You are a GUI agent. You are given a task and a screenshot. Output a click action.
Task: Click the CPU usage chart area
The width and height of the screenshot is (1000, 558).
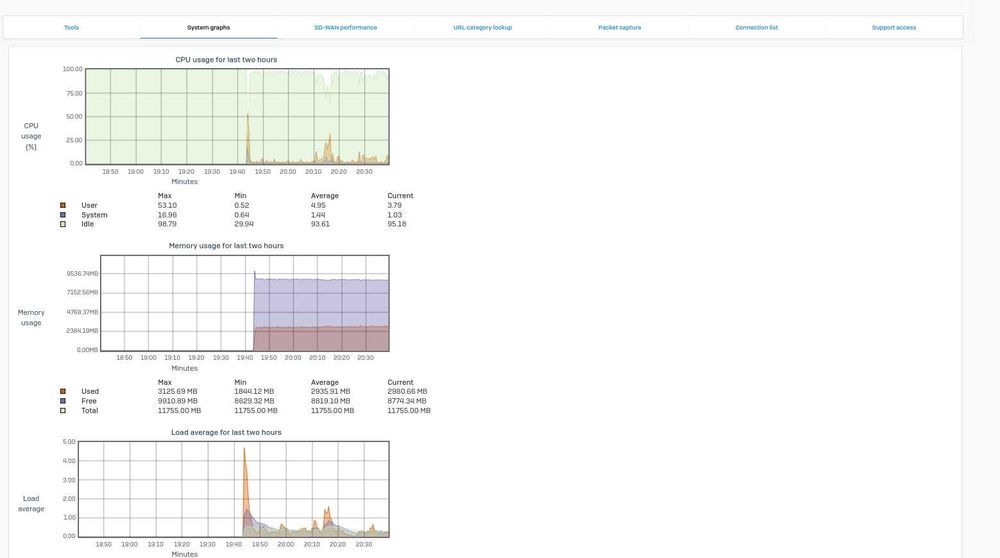(x=237, y=117)
